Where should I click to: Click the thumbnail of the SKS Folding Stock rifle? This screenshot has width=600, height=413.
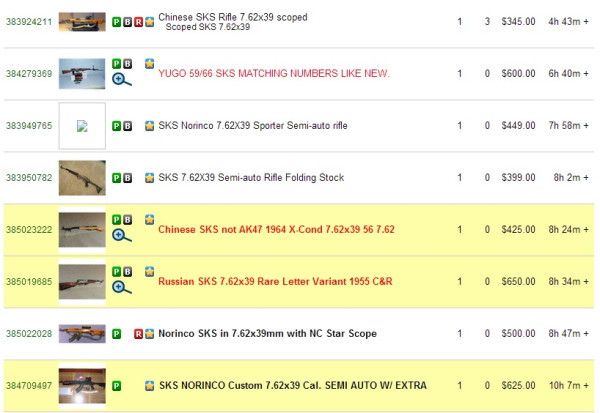click(x=82, y=178)
